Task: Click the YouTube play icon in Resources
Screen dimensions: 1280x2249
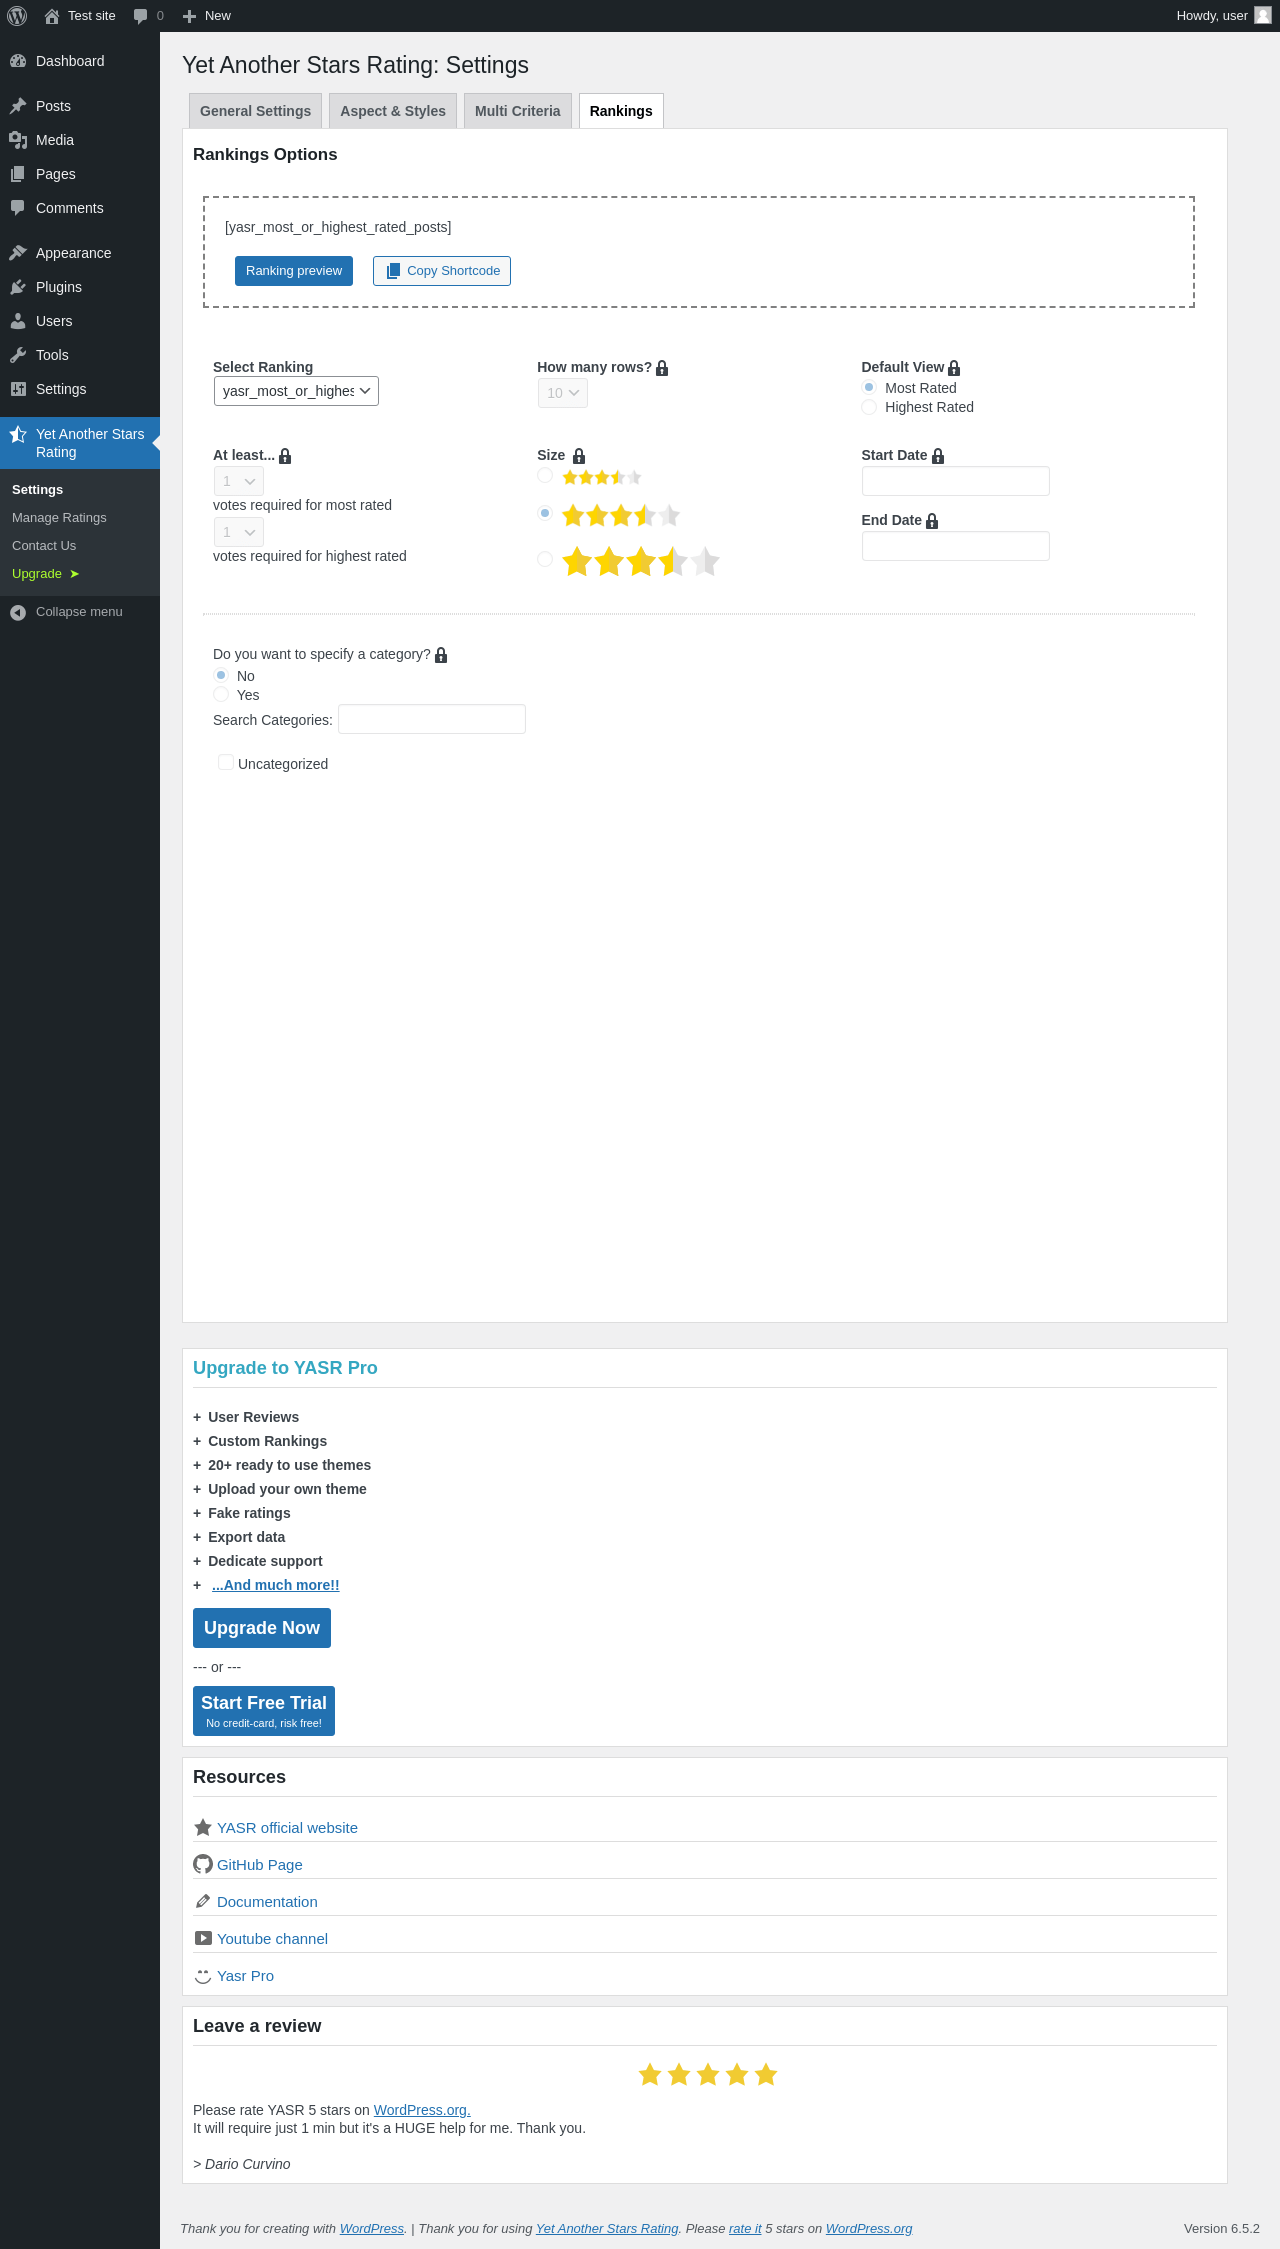Action: pos(203,1938)
